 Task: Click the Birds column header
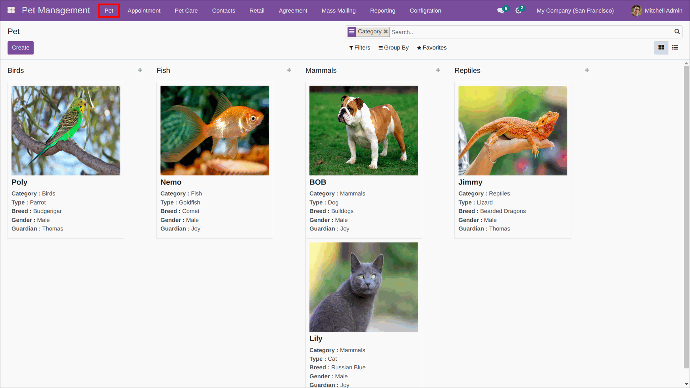[x=16, y=70]
